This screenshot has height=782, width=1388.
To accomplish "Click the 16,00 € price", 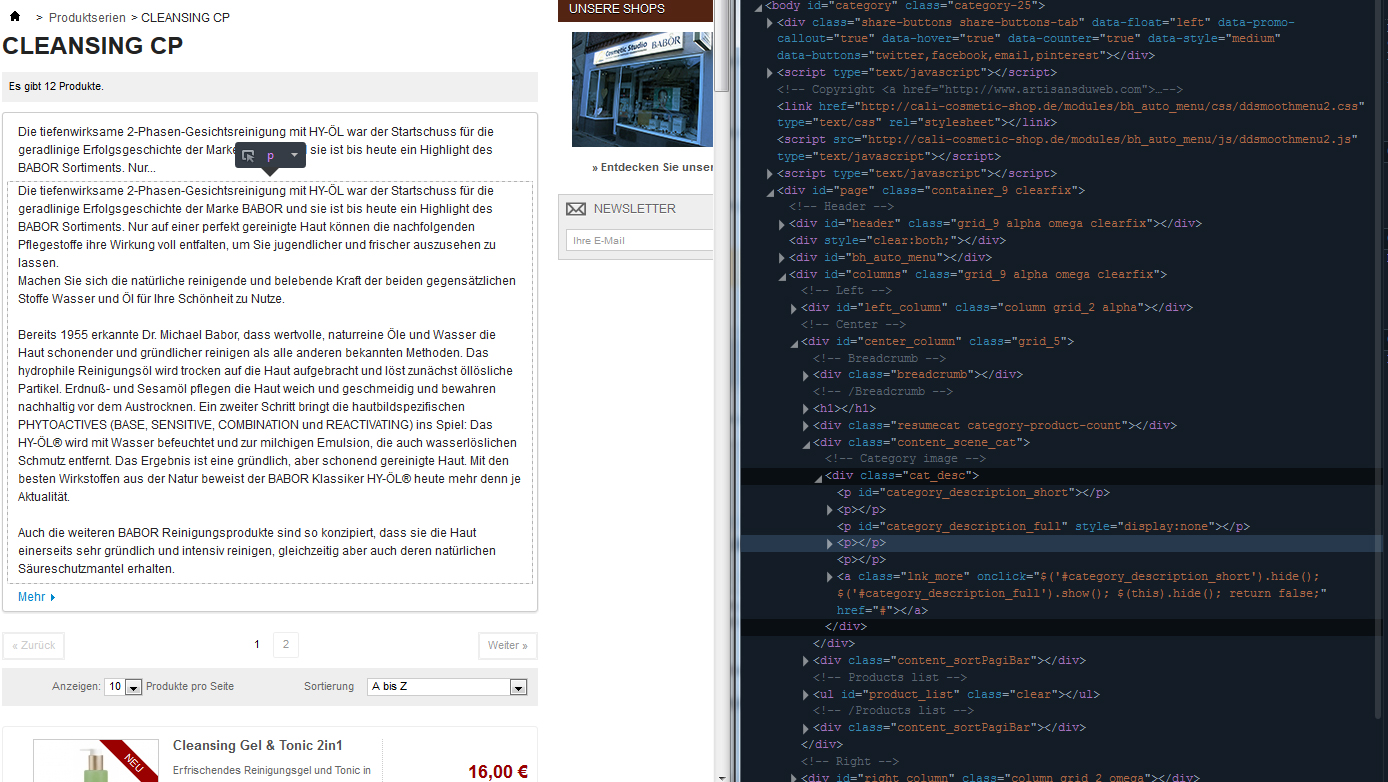I will pos(498,771).
